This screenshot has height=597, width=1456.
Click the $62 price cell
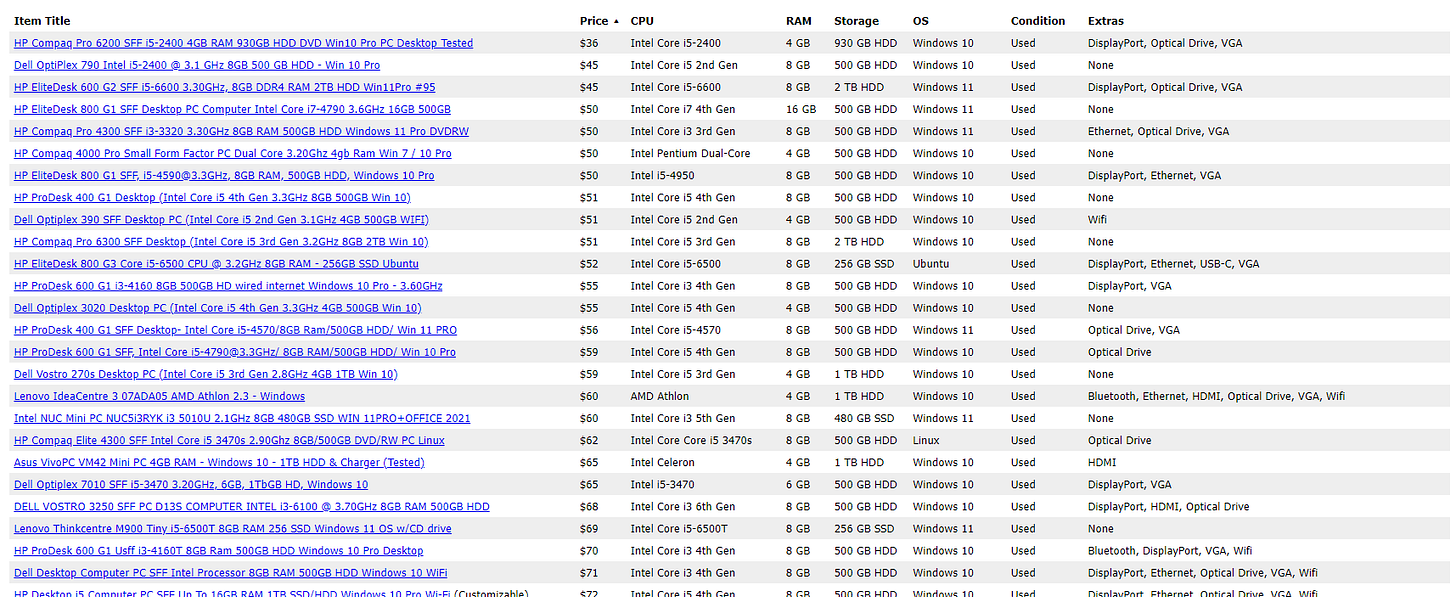coord(589,440)
